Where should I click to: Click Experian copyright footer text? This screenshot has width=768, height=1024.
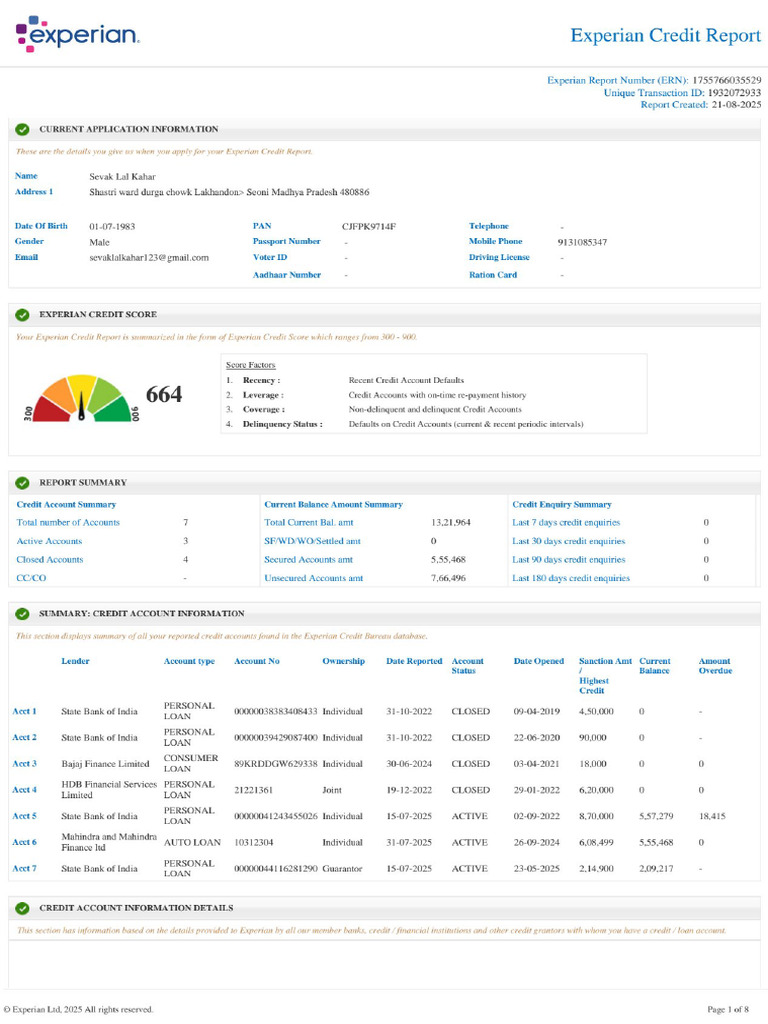coord(78,1009)
